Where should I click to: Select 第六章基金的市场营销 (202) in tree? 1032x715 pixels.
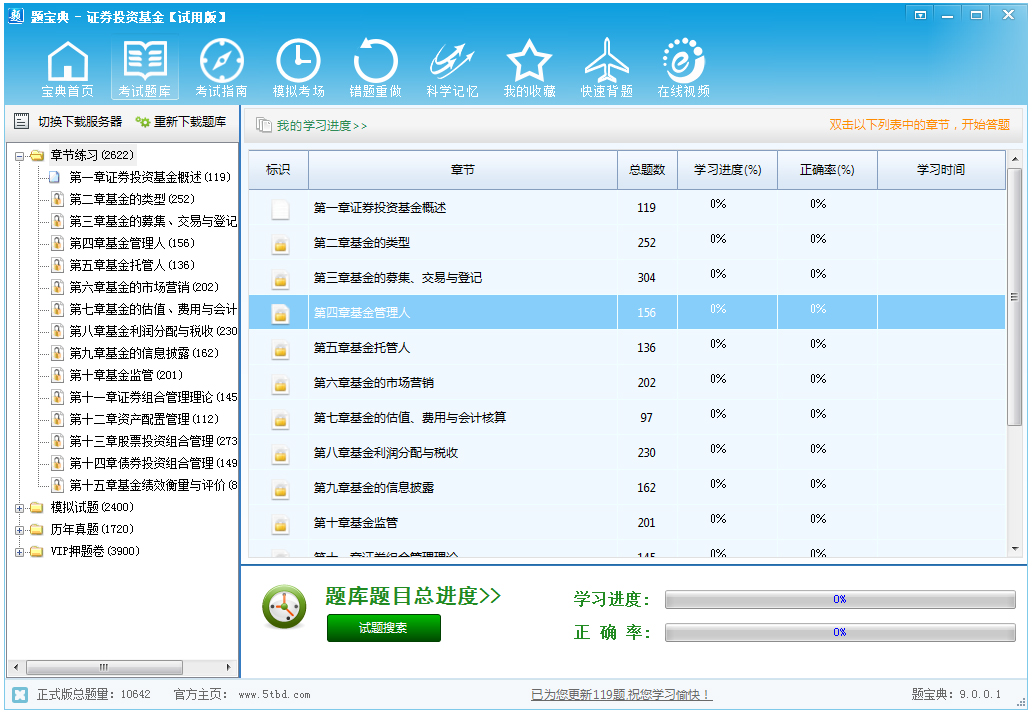(x=143, y=287)
